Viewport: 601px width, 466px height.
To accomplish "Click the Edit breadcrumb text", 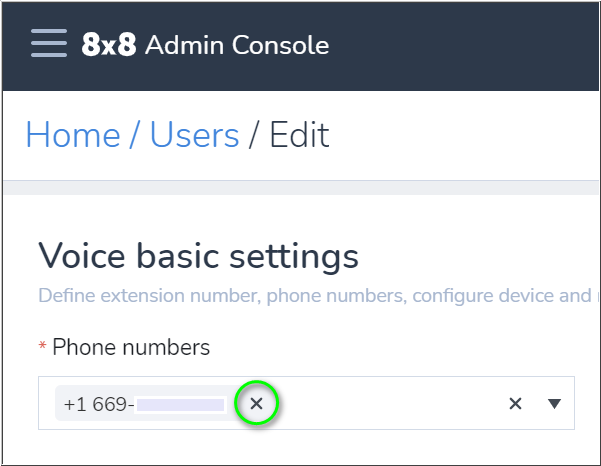I will click(299, 135).
